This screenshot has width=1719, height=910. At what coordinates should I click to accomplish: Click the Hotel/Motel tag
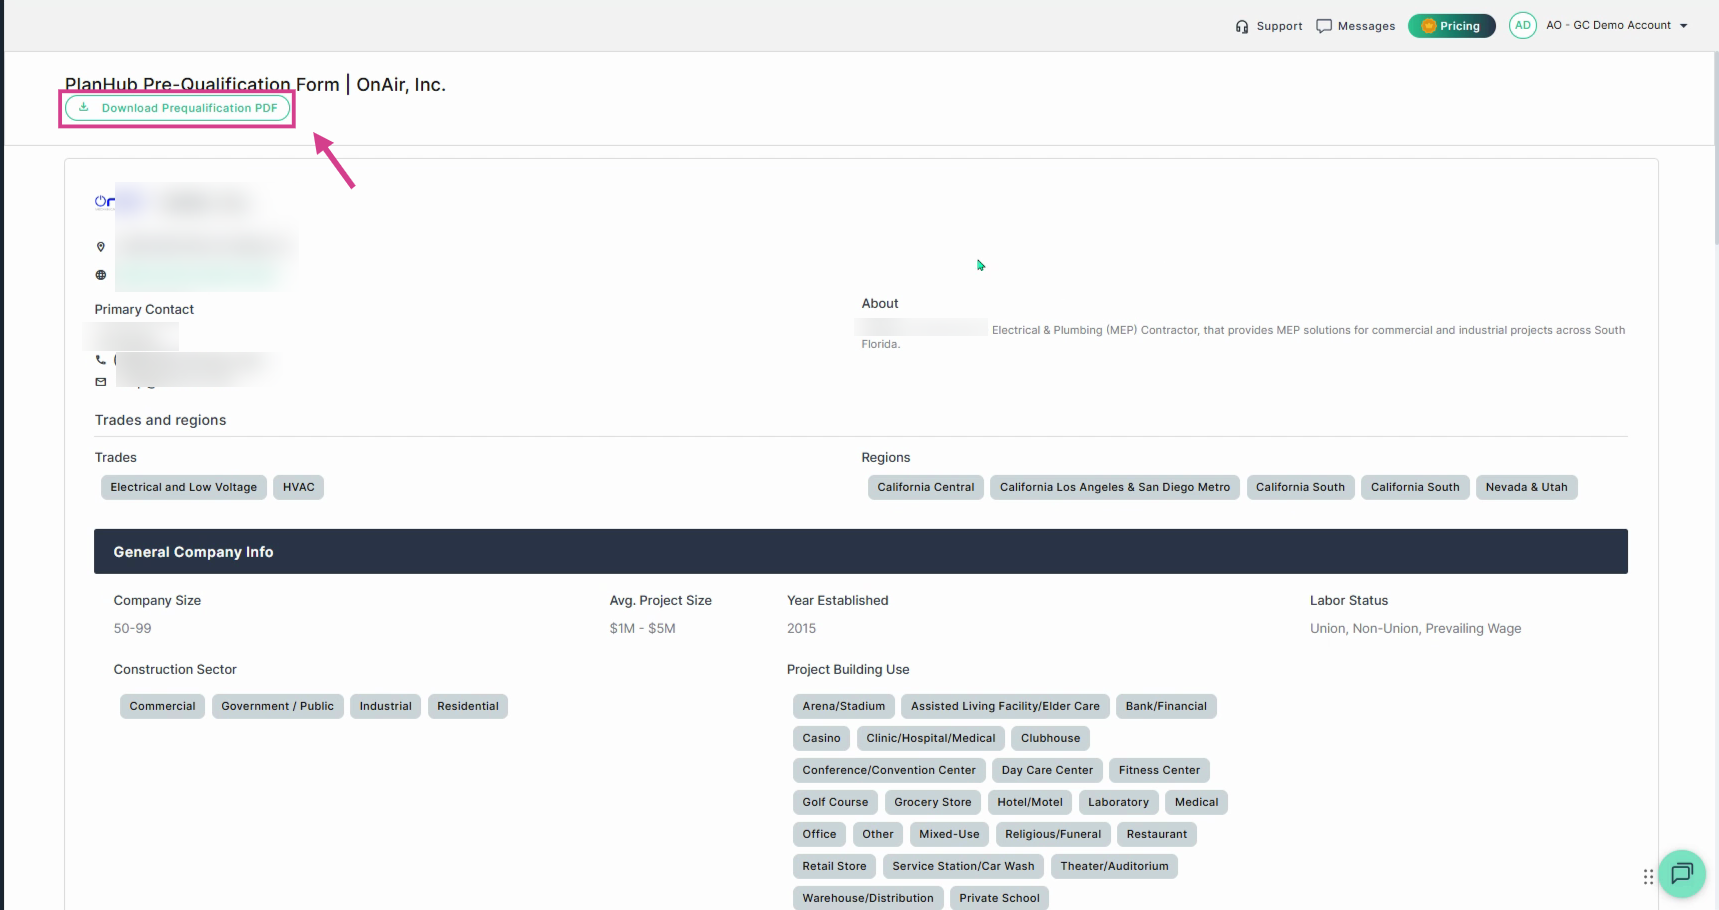[1030, 802]
